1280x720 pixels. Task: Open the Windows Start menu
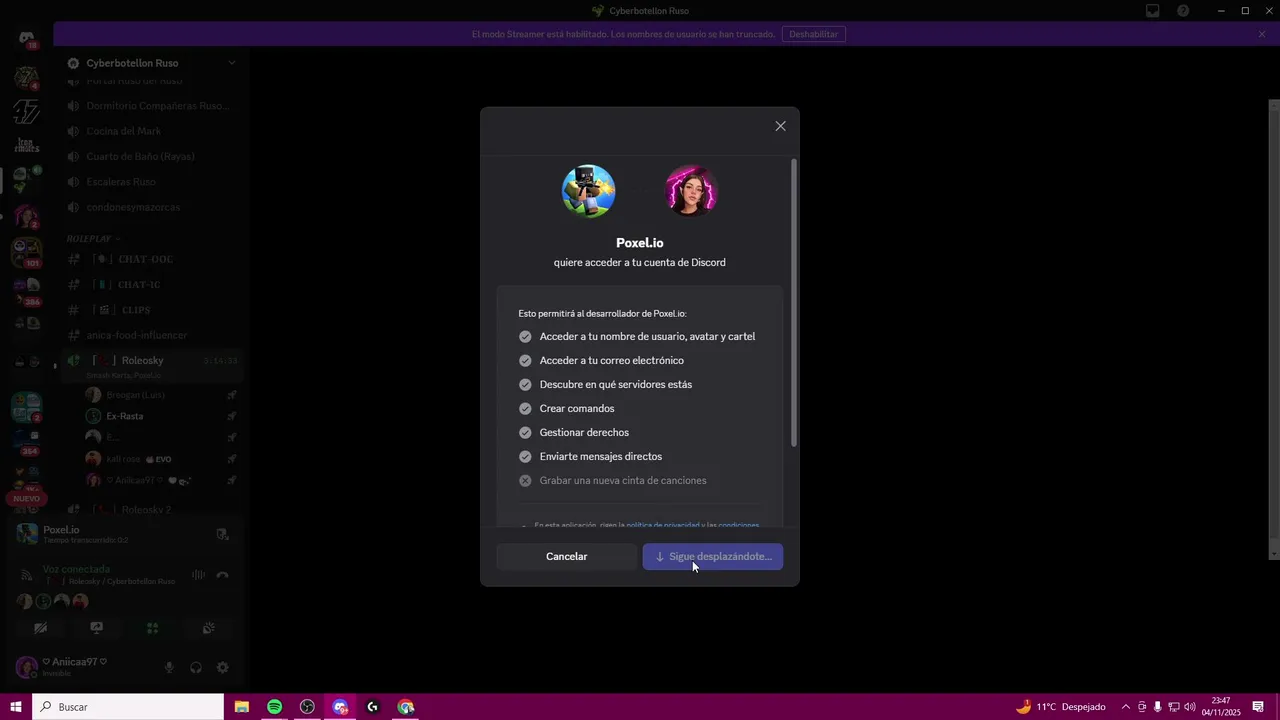pyautogui.click(x=16, y=707)
